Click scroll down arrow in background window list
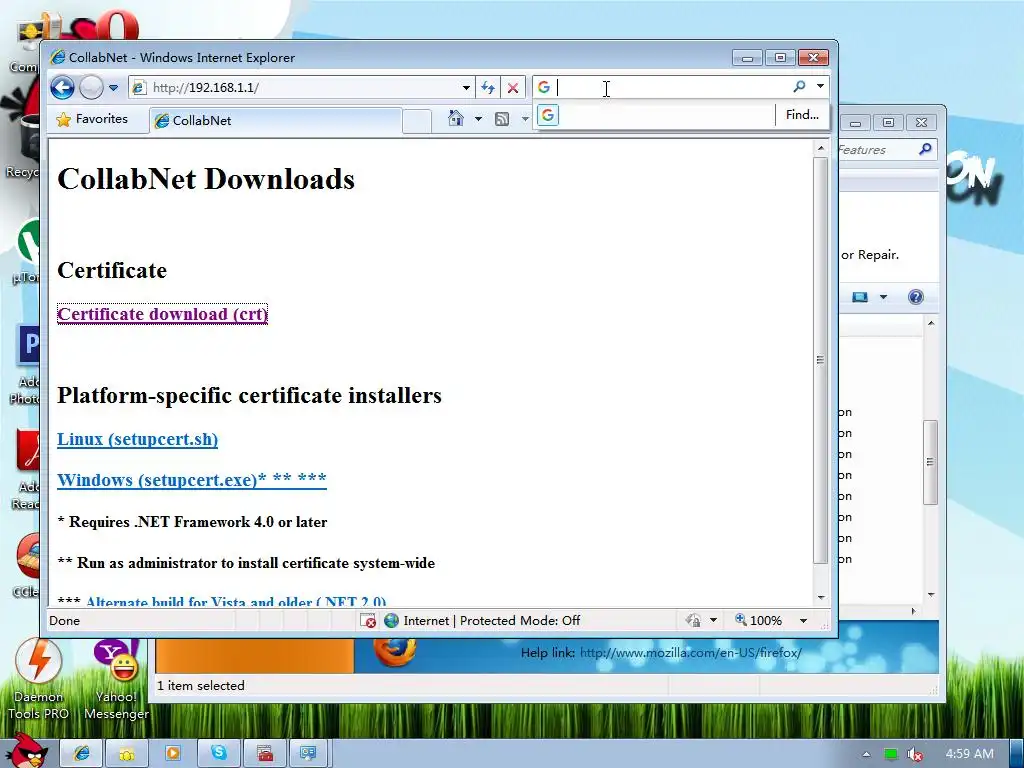 (931, 594)
